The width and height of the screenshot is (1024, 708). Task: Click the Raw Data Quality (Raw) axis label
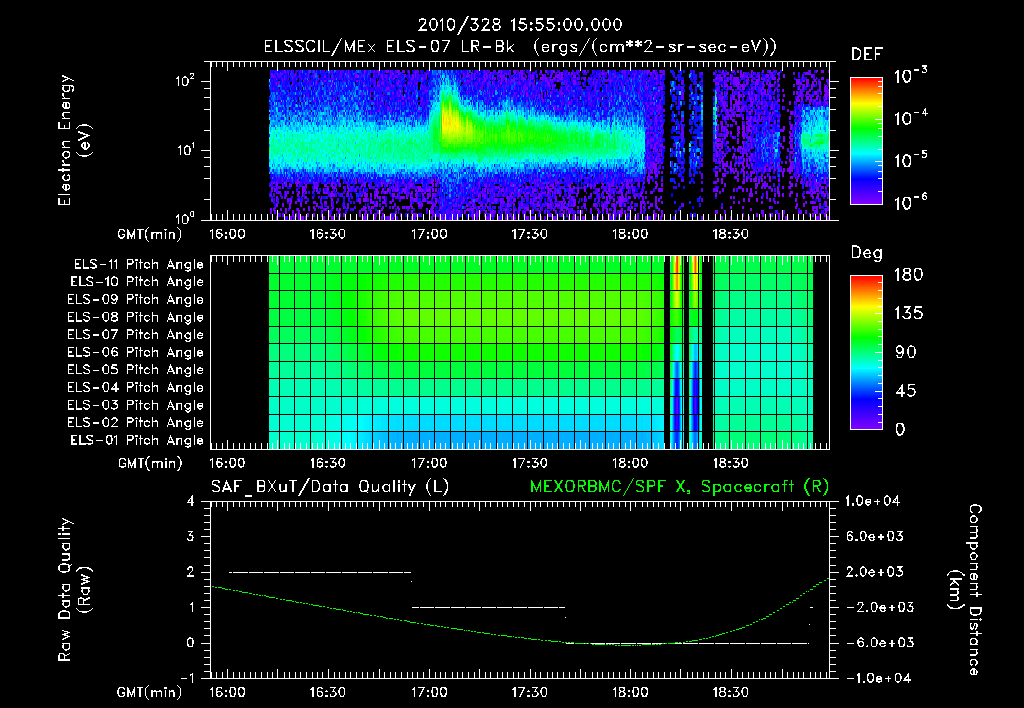(74, 589)
